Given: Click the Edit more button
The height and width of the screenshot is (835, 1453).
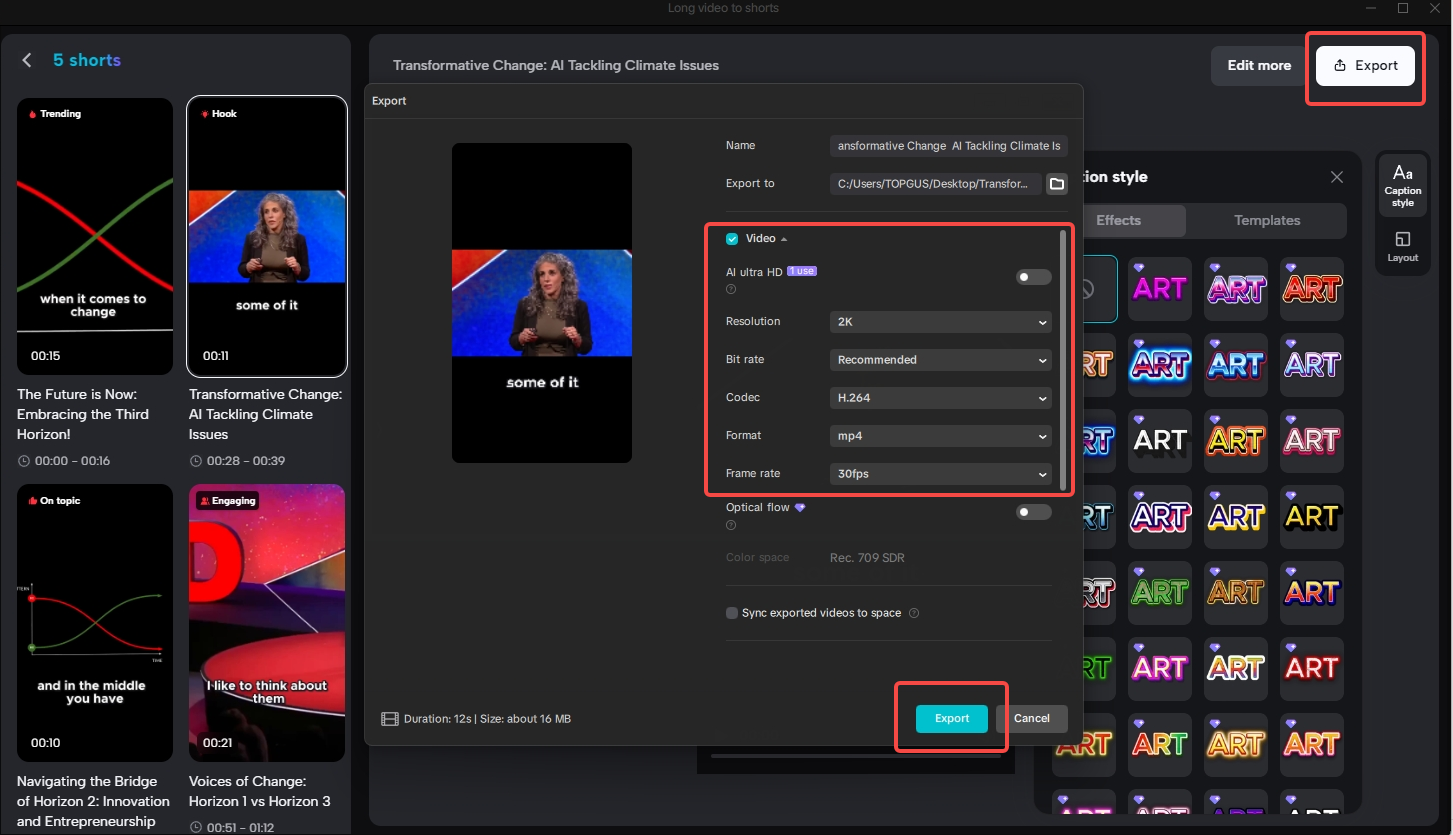Looking at the screenshot, I should tap(1258, 65).
